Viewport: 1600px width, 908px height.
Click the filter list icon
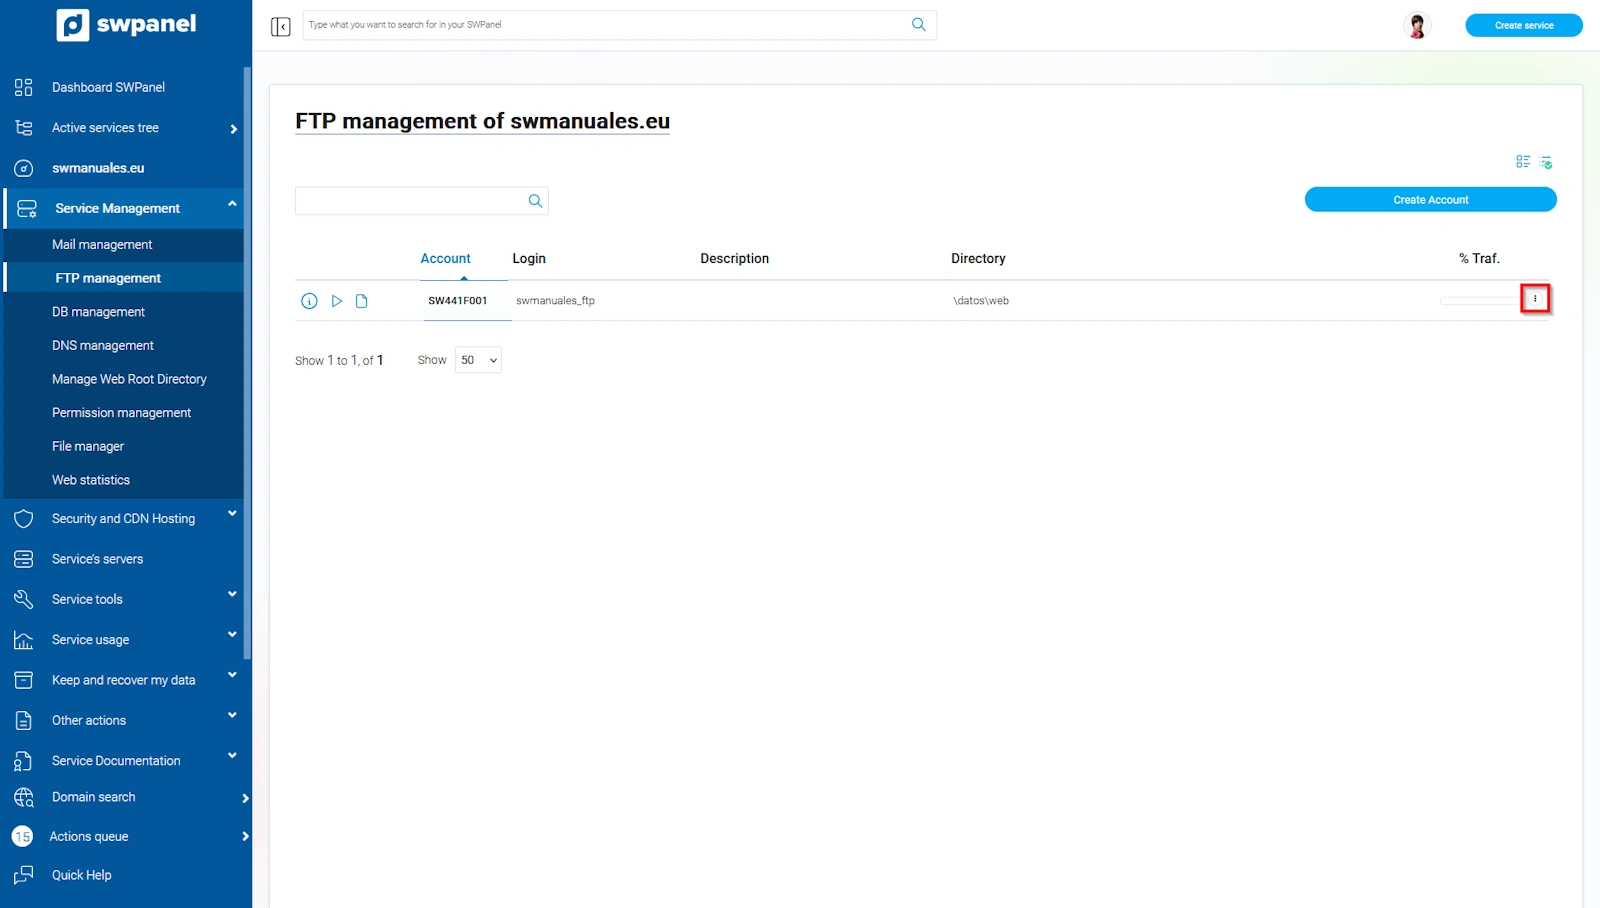(x=1546, y=162)
